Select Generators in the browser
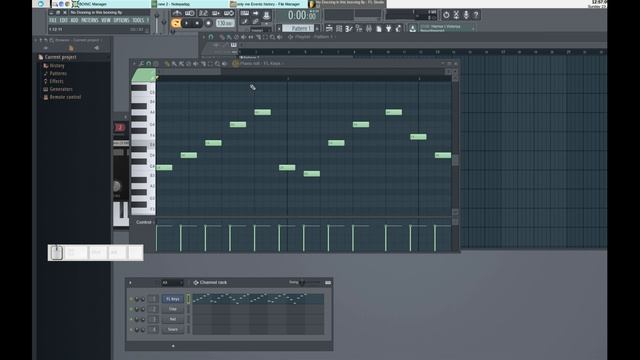The width and height of the screenshot is (640, 360). (x=61, y=89)
